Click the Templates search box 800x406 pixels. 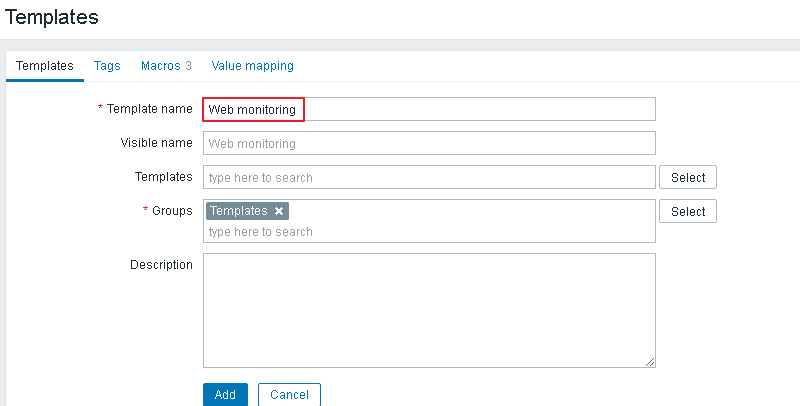pyautogui.click(x=429, y=177)
